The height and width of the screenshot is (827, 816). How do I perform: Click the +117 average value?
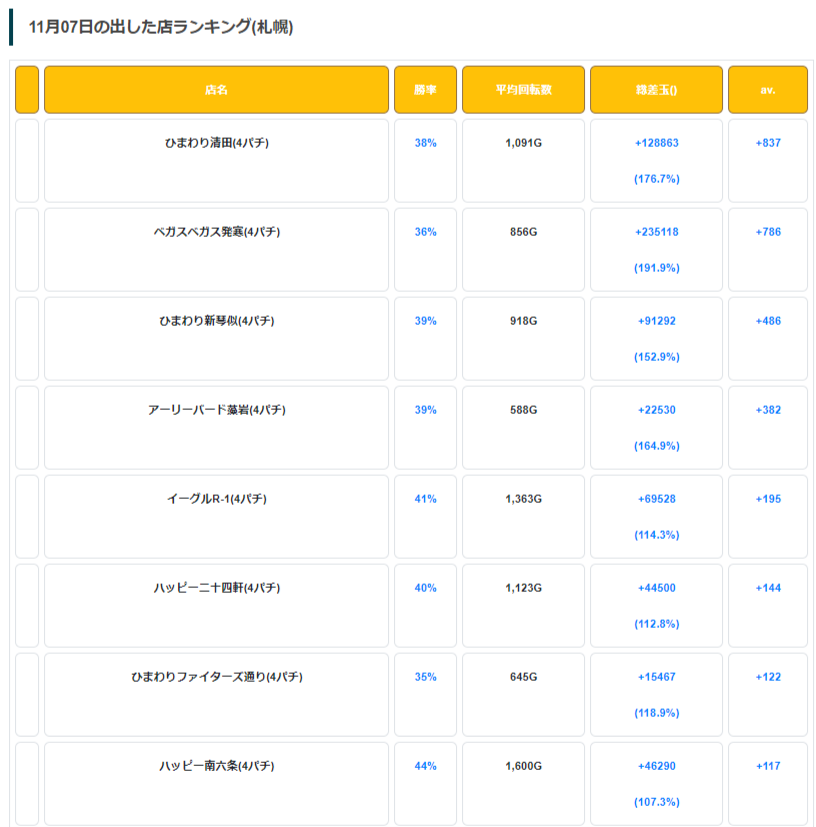(x=768, y=766)
